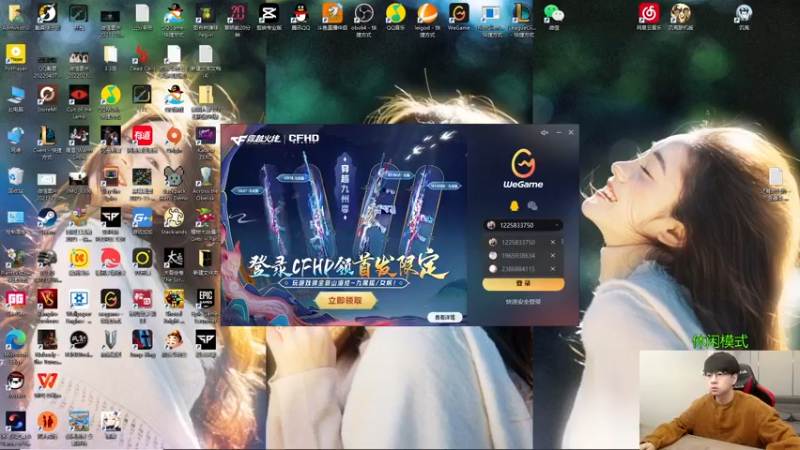
Task: Click the 立即领取 claim button on banner
Action: pos(345,301)
